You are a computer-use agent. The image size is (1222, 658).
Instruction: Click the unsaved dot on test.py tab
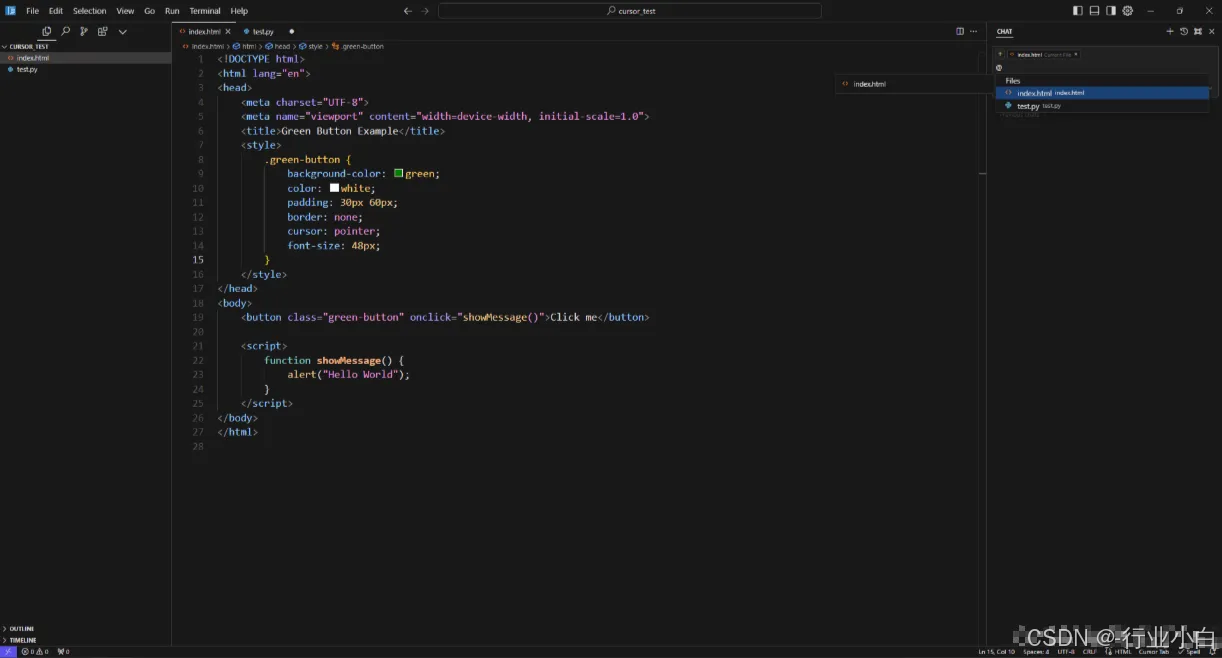[292, 31]
